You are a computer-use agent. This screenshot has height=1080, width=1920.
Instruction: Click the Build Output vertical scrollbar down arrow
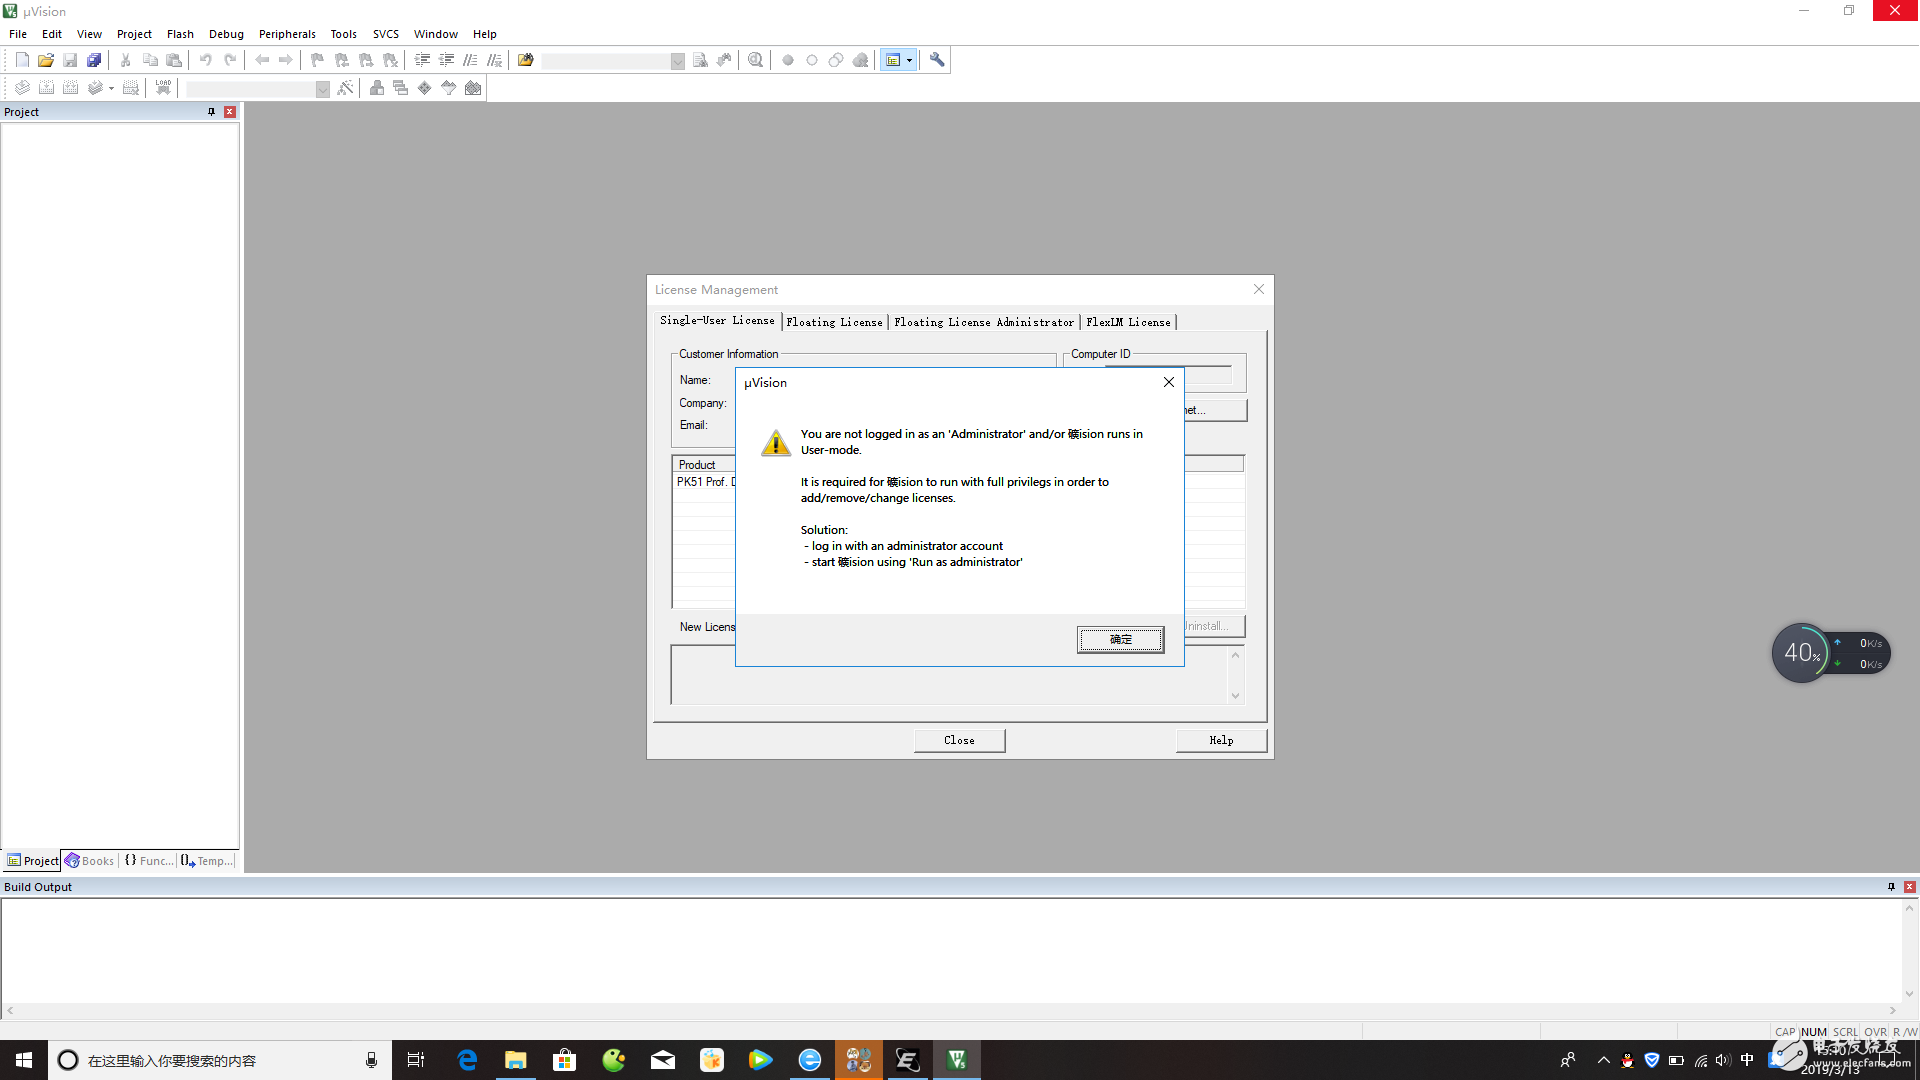(x=1909, y=994)
